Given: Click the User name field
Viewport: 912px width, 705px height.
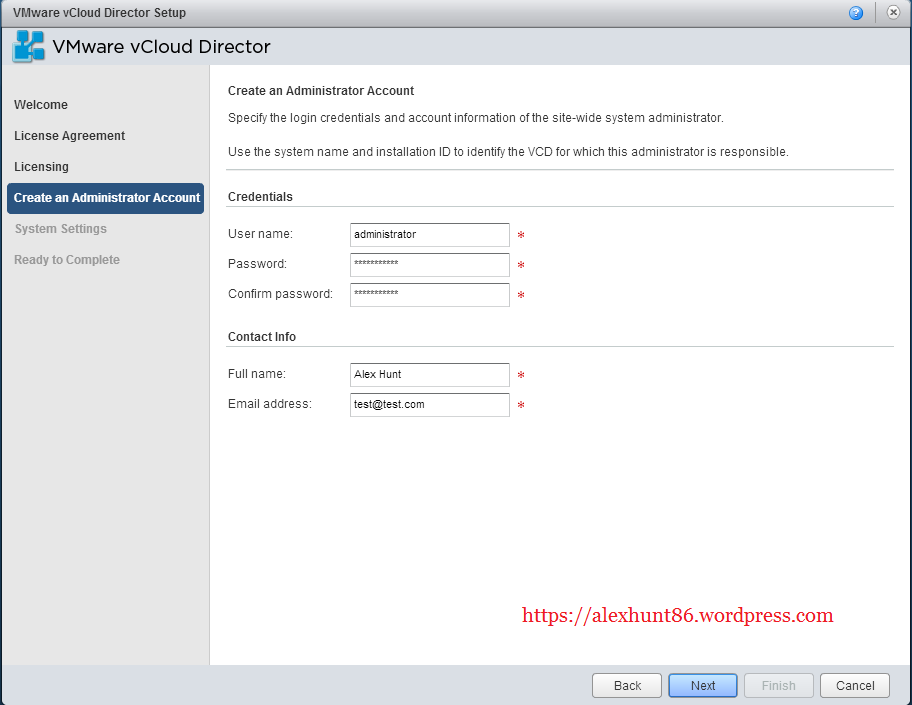Looking at the screenshot, I should tap(430, 235).
